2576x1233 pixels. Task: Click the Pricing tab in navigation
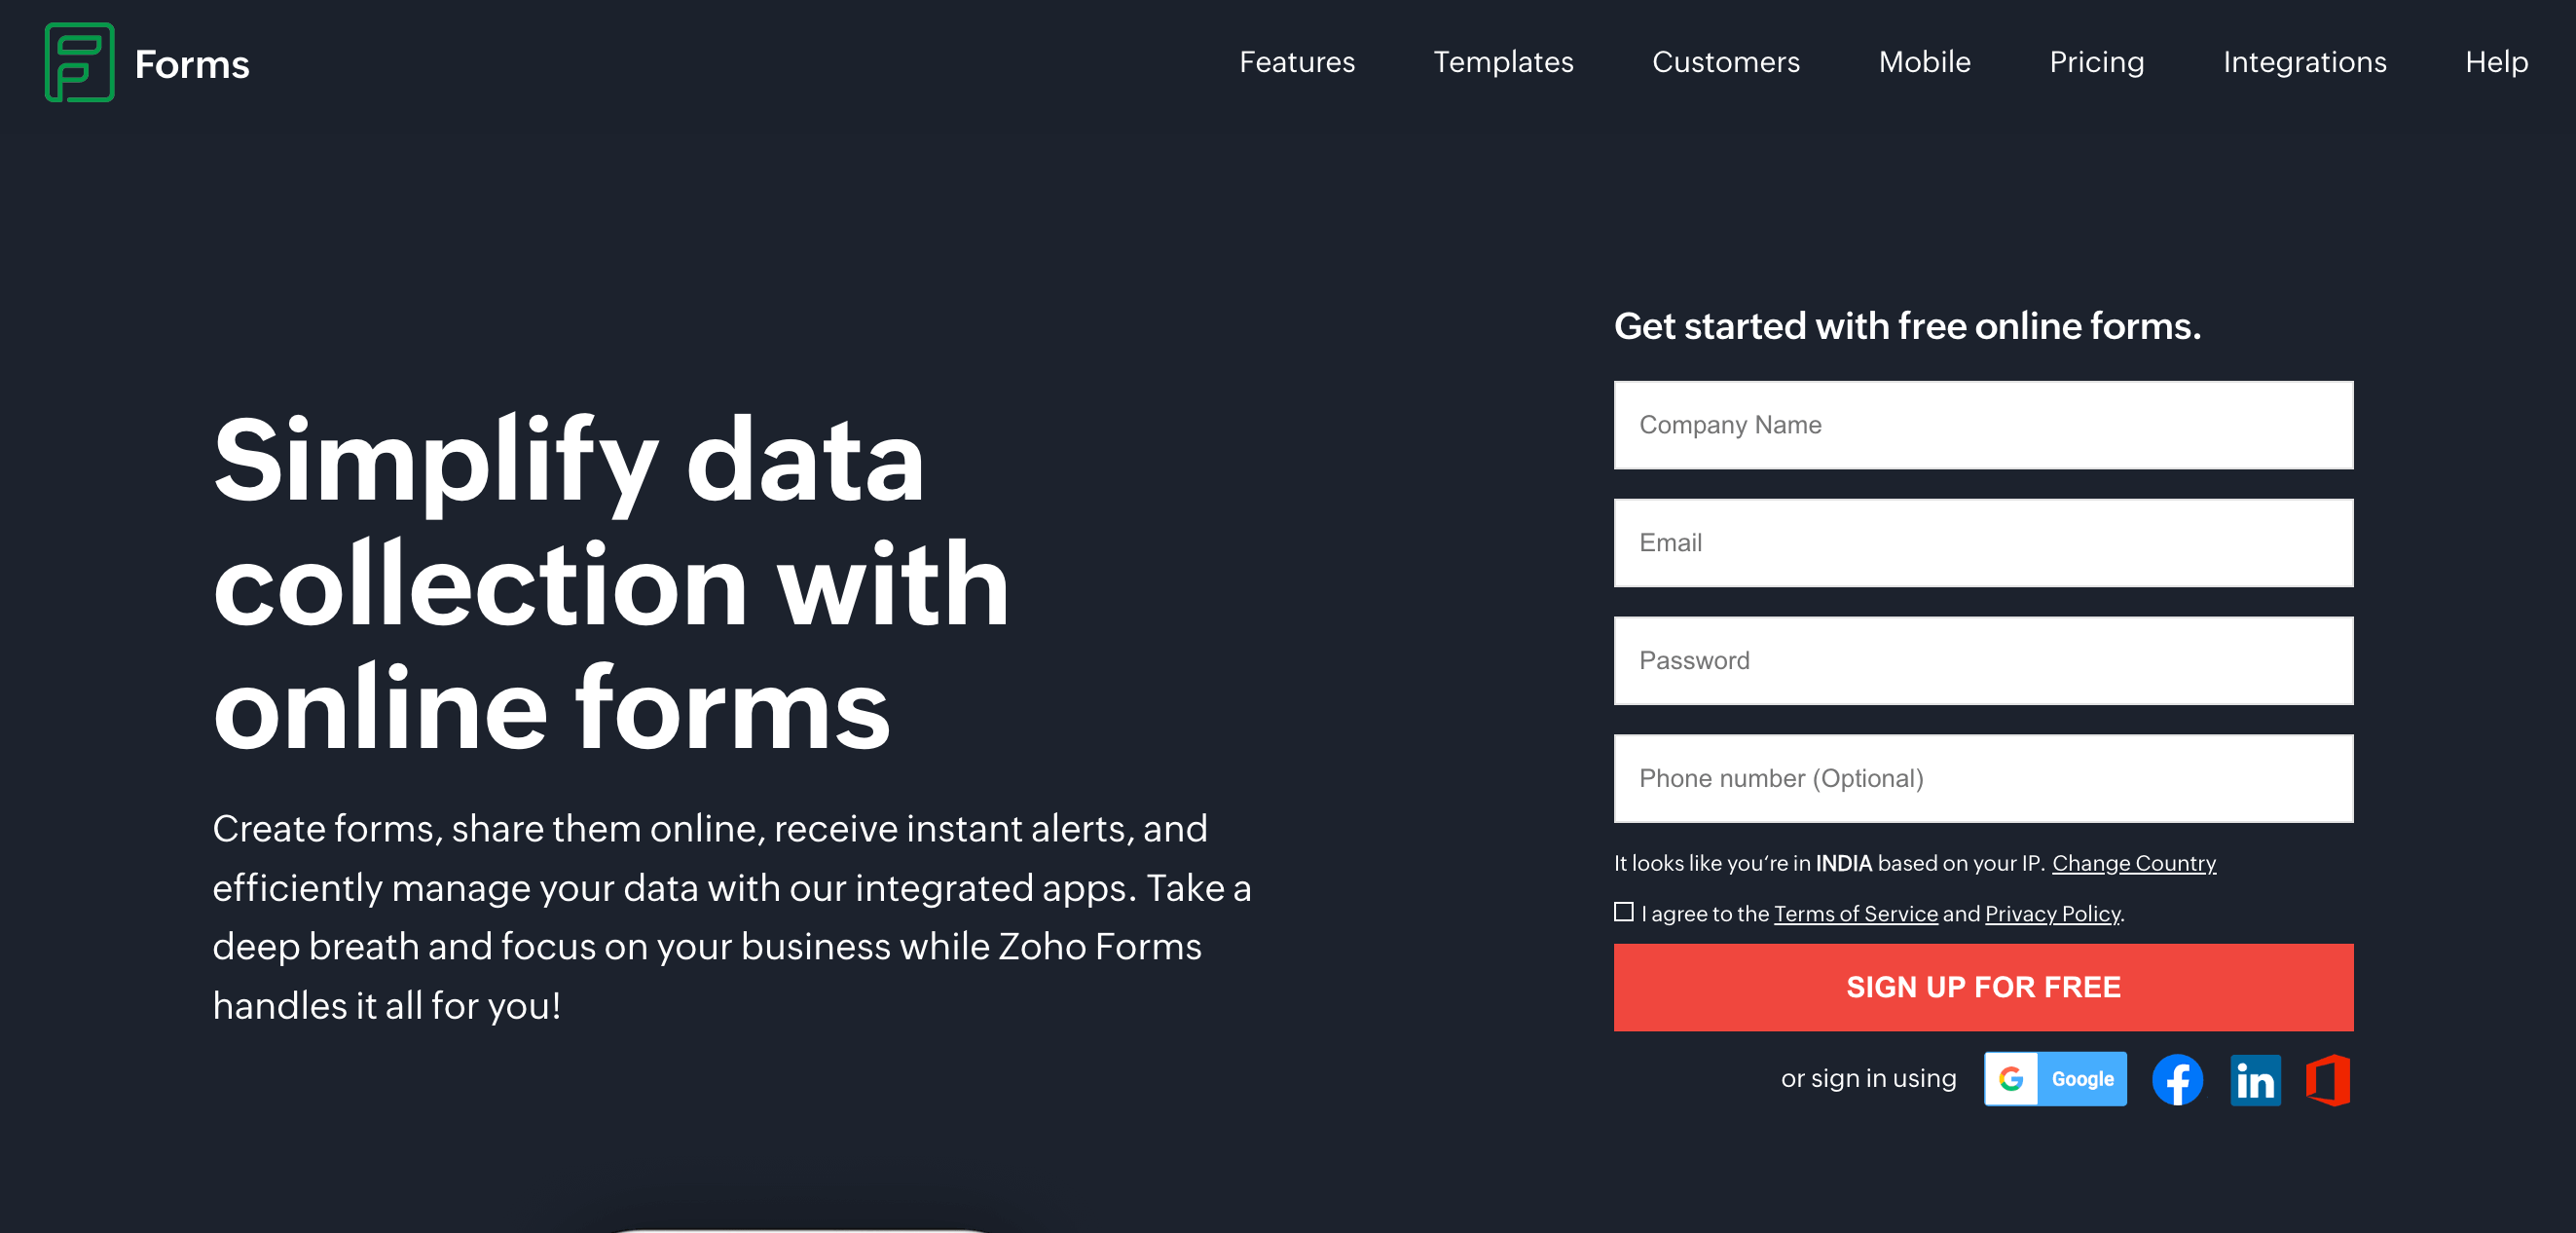(2096, 60)
